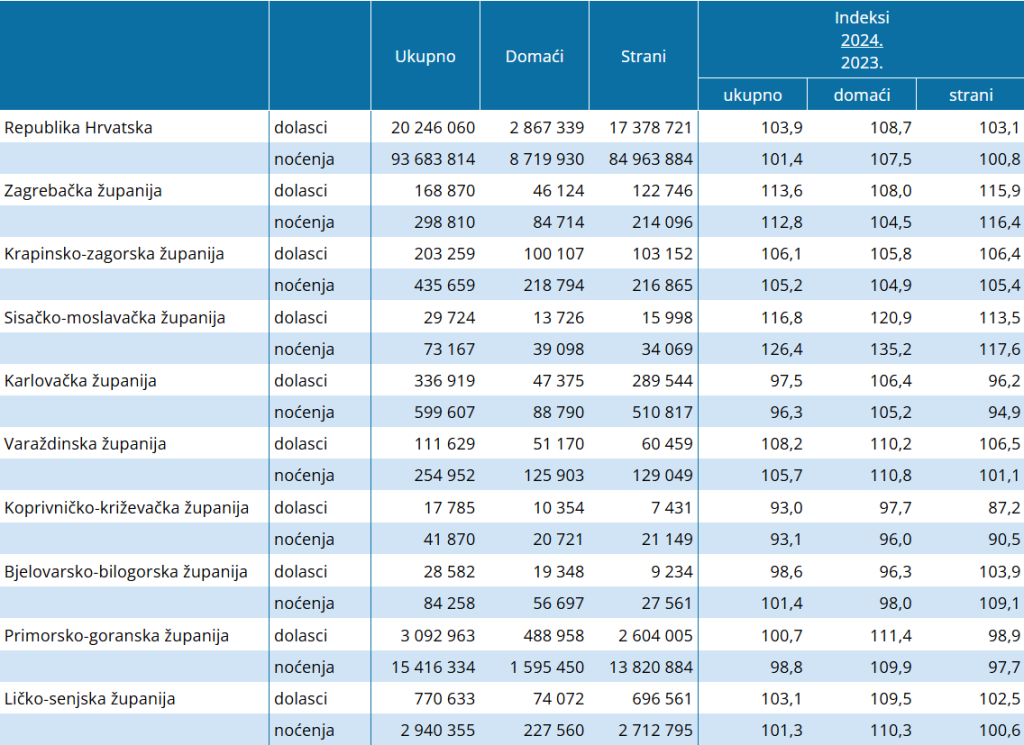
Task: Click the Domaći column header
Action: (534, 56)
